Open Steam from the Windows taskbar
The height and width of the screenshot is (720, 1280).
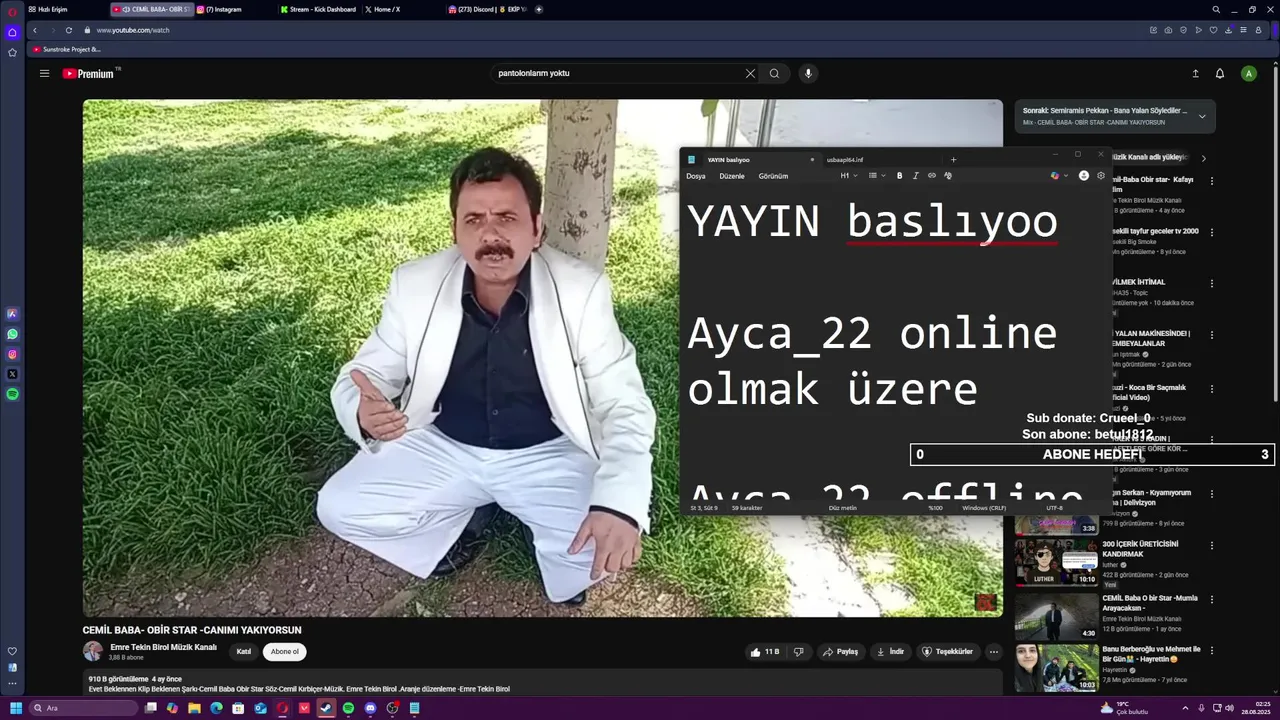click(326, 708)
